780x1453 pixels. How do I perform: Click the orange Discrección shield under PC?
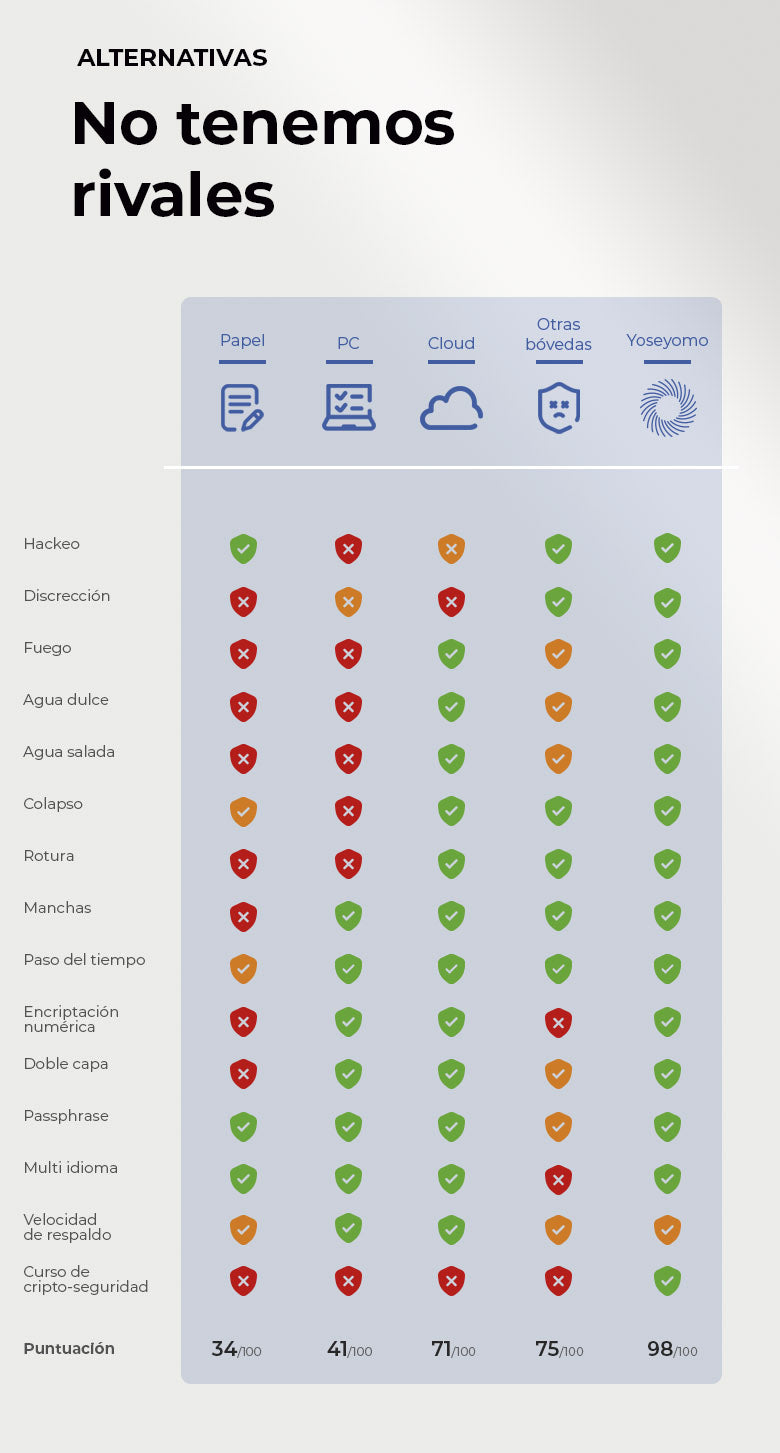(x=348, y=602)
